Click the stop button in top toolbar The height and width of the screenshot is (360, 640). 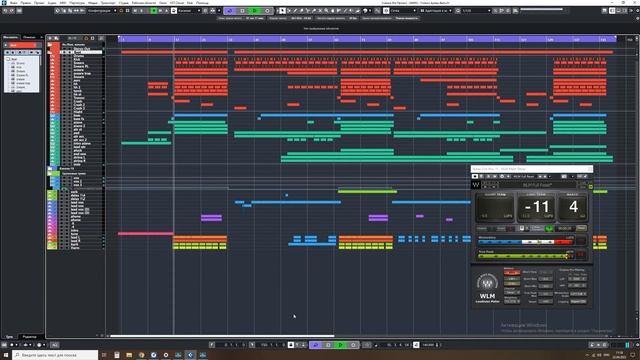pos(242,11)
